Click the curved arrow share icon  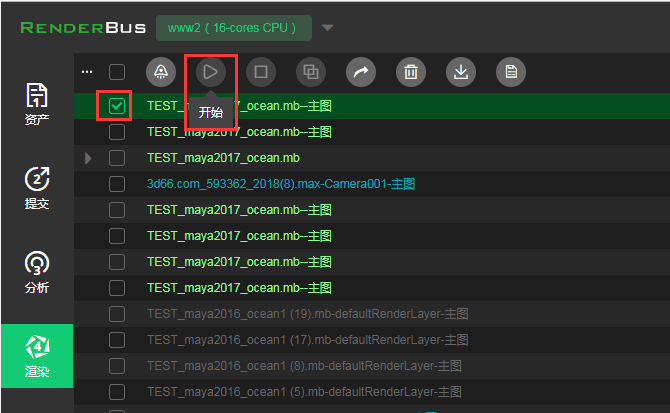click(361, 72)
